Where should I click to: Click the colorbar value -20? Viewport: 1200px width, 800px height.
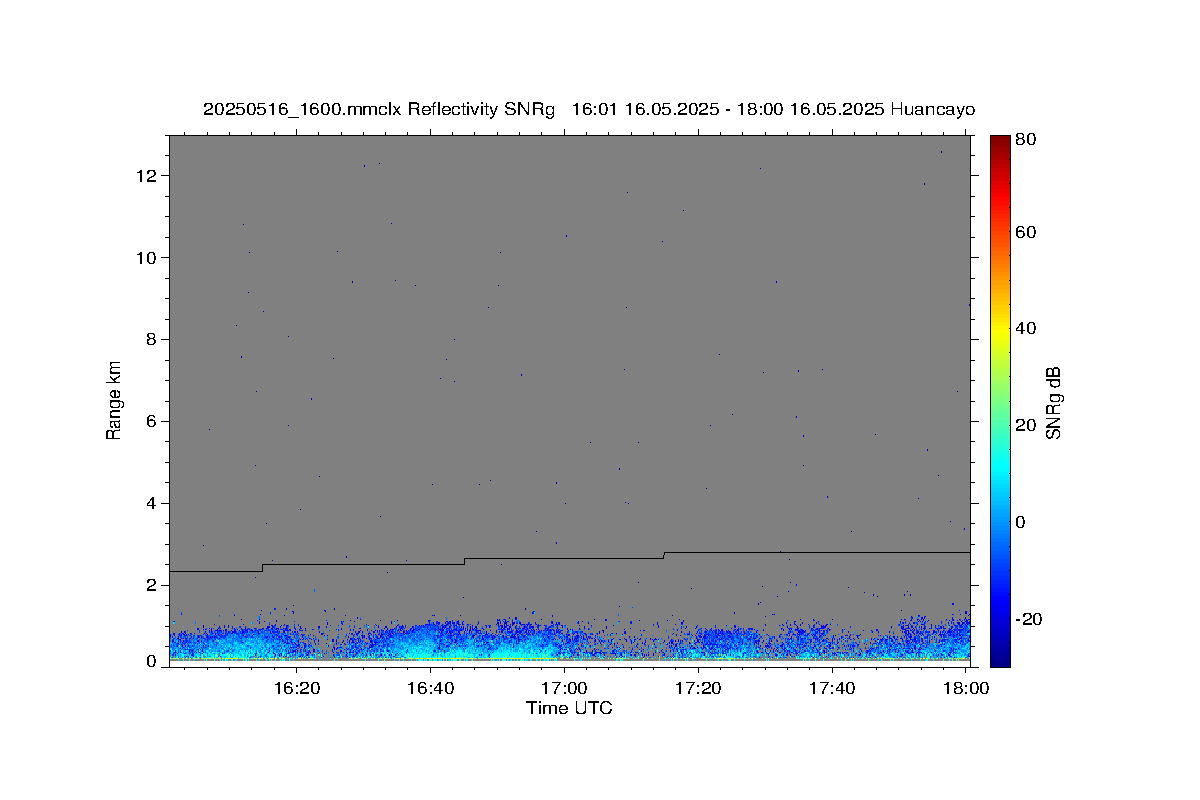(x=1028, y=620)
